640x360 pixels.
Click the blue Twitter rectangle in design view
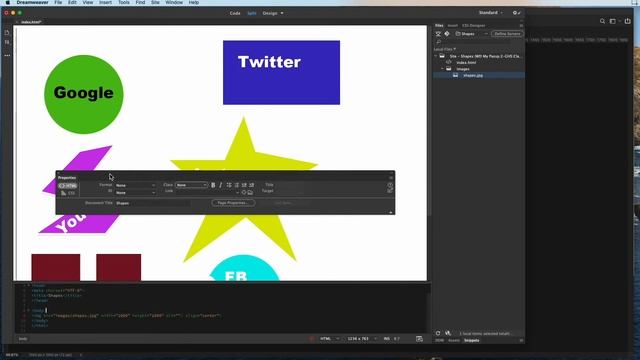tap(281, 73)
